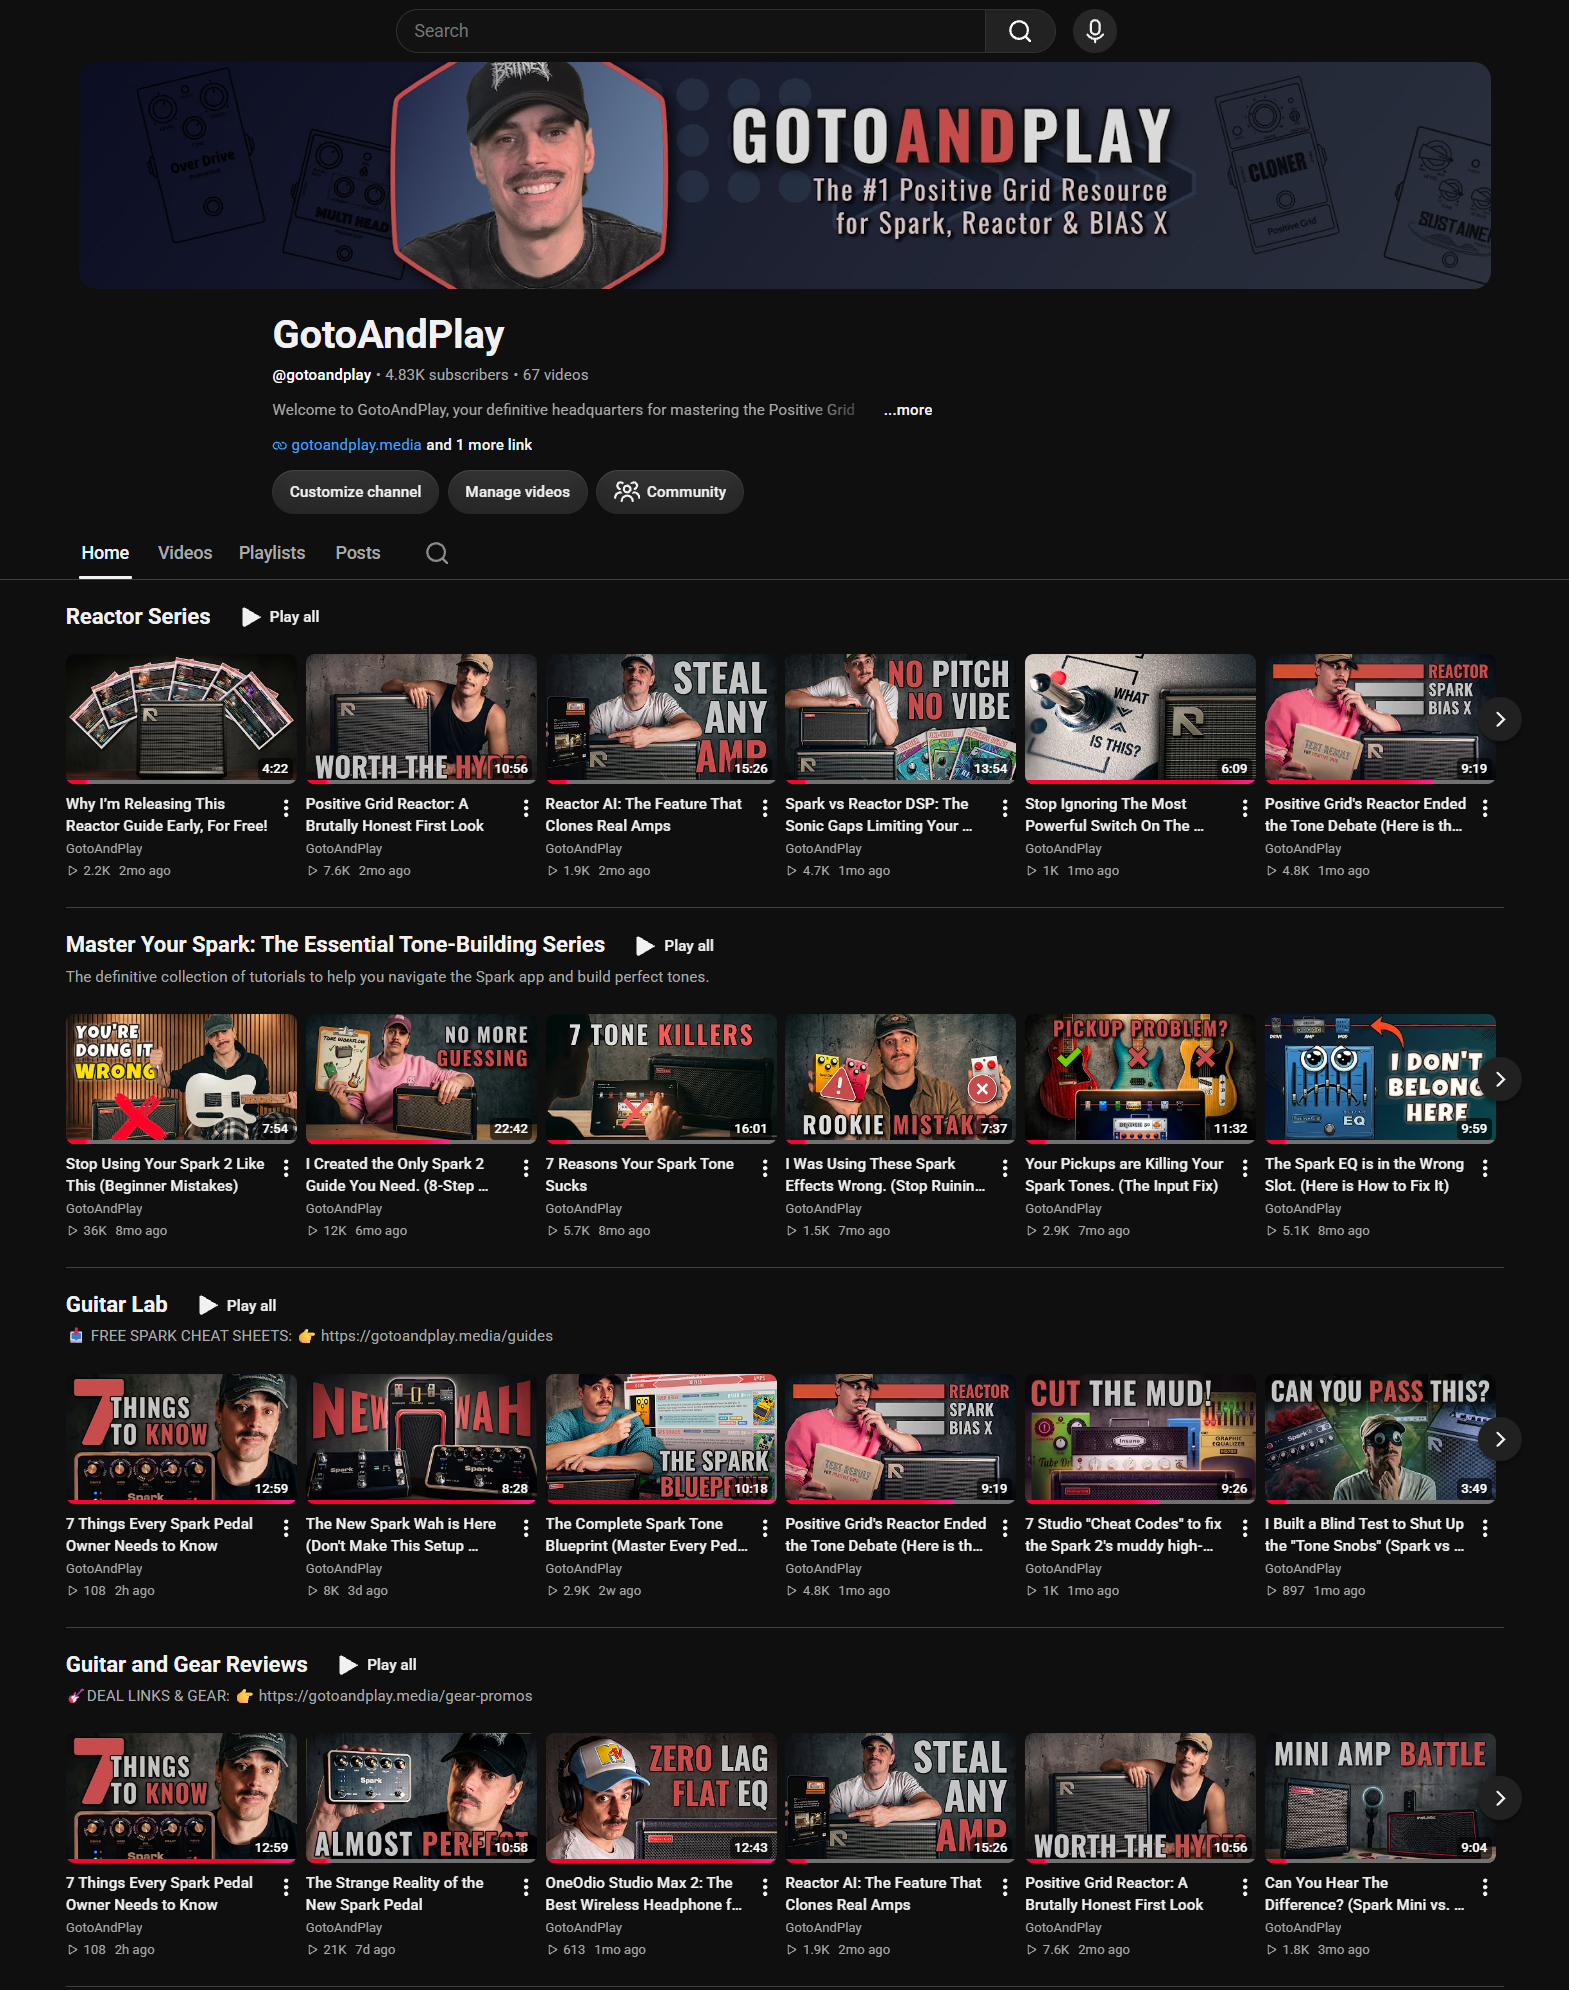Open the Master Your Spark series title
The height and width of the screenshot is (1990, 1569).
335,945
